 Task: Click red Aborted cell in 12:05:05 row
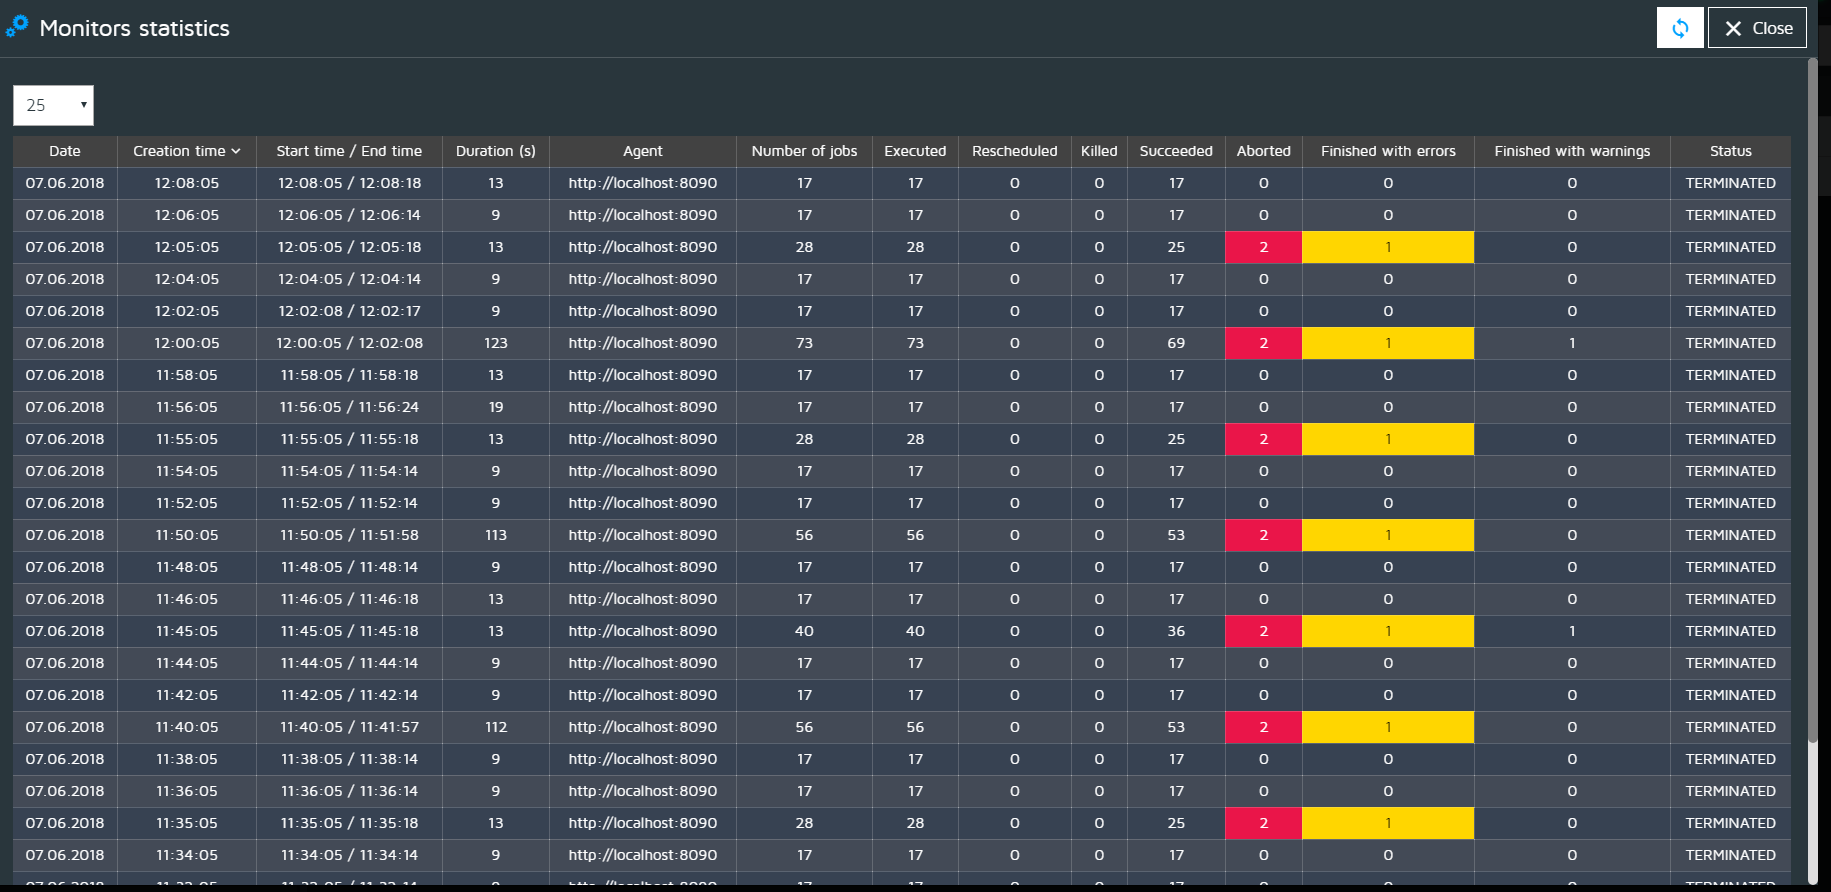[1263, 247]
